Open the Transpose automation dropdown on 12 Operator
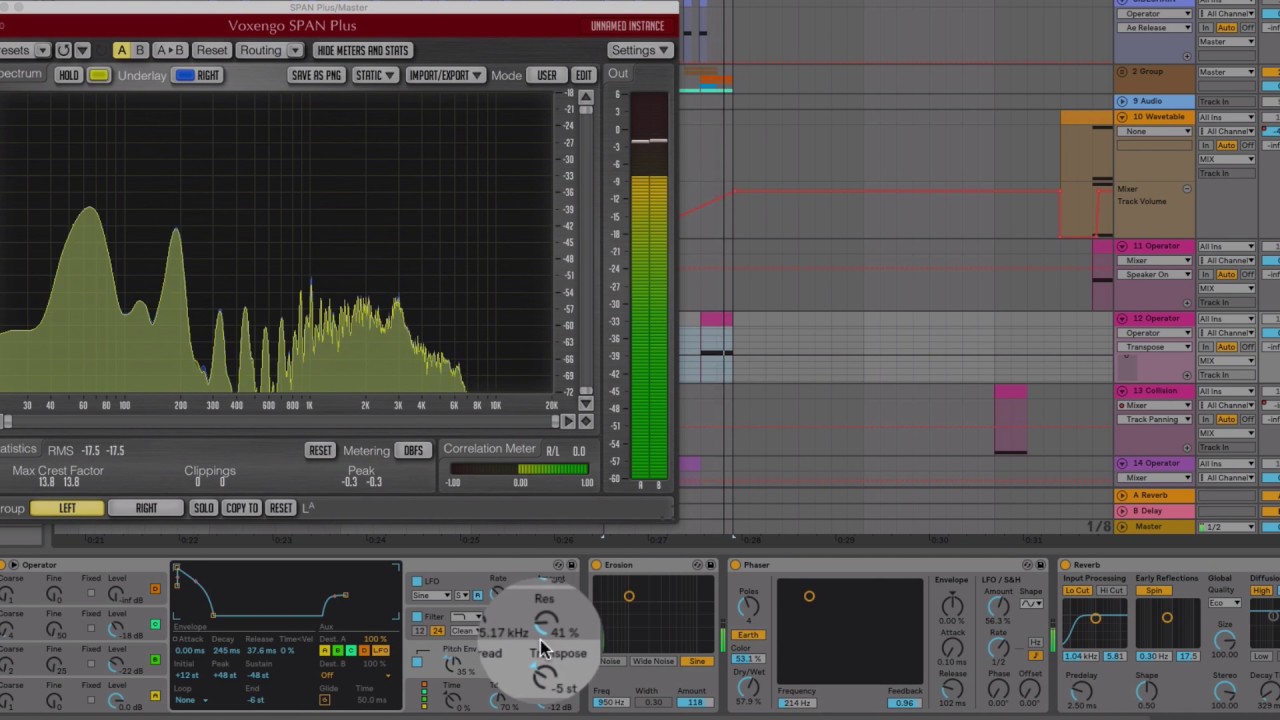Screen dimensions: 1280x720 (x=1156, y=347)
